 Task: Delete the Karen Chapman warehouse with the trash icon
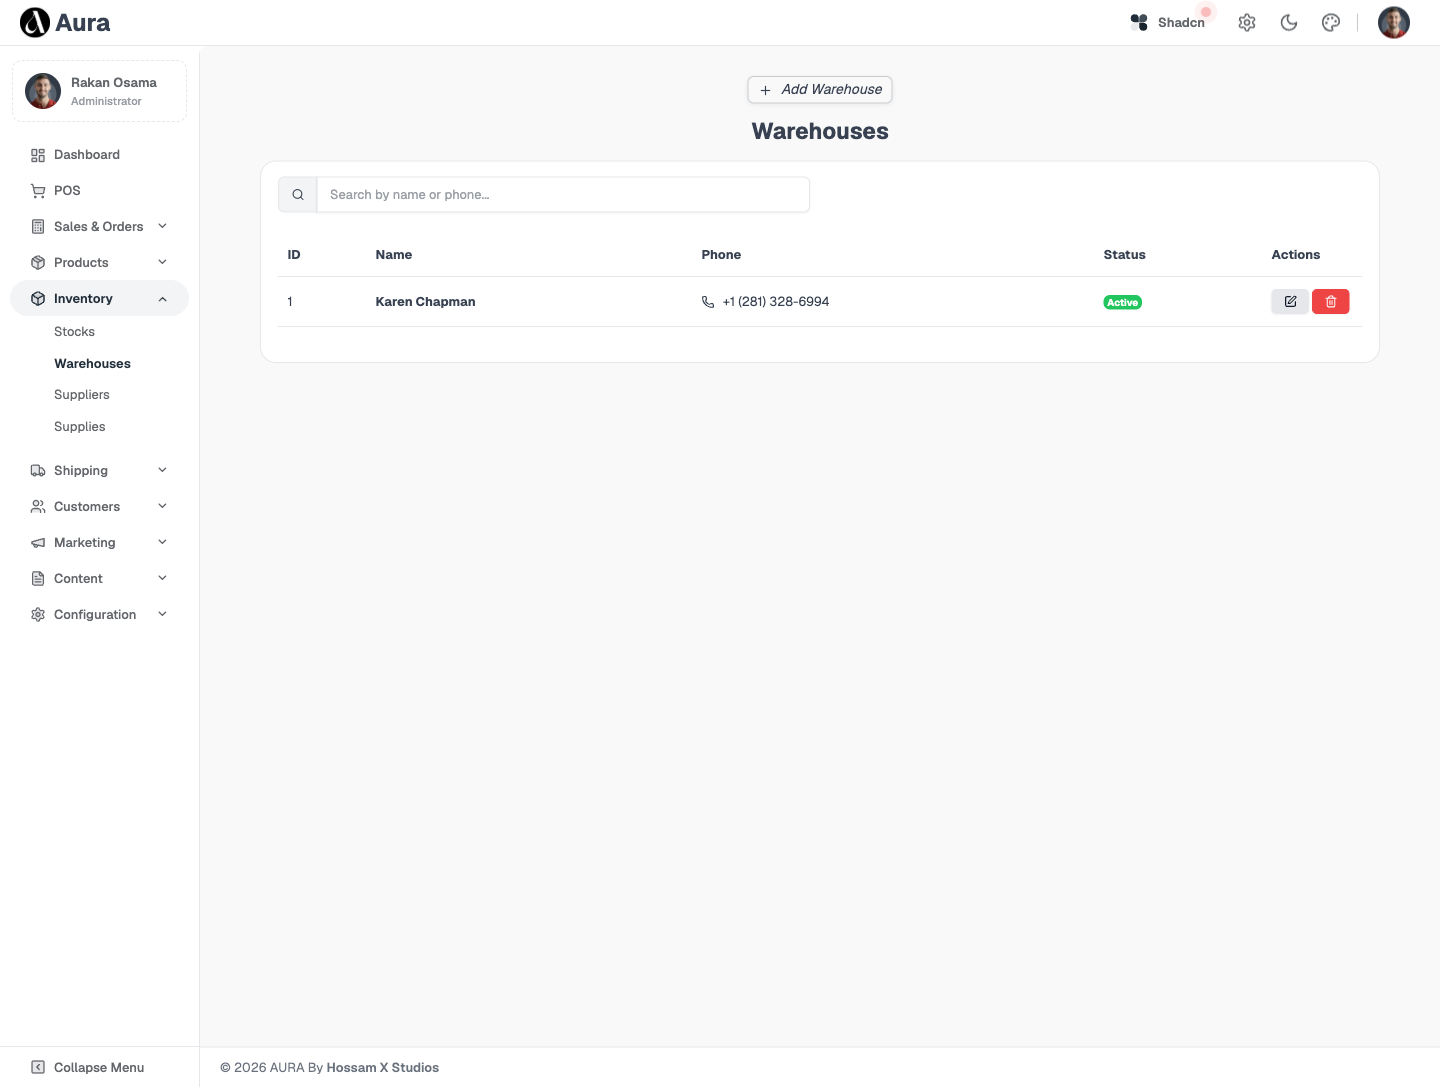(1331, 301)
